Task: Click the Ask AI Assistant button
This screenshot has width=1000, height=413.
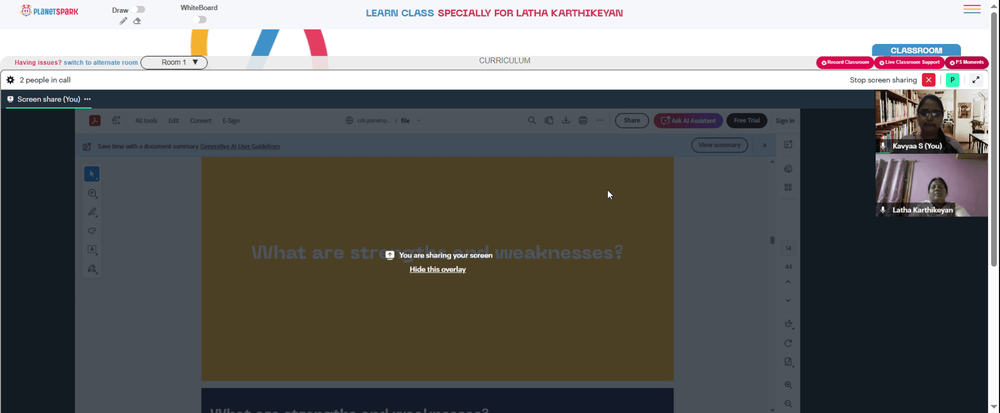Action: (x=688, y=120)
